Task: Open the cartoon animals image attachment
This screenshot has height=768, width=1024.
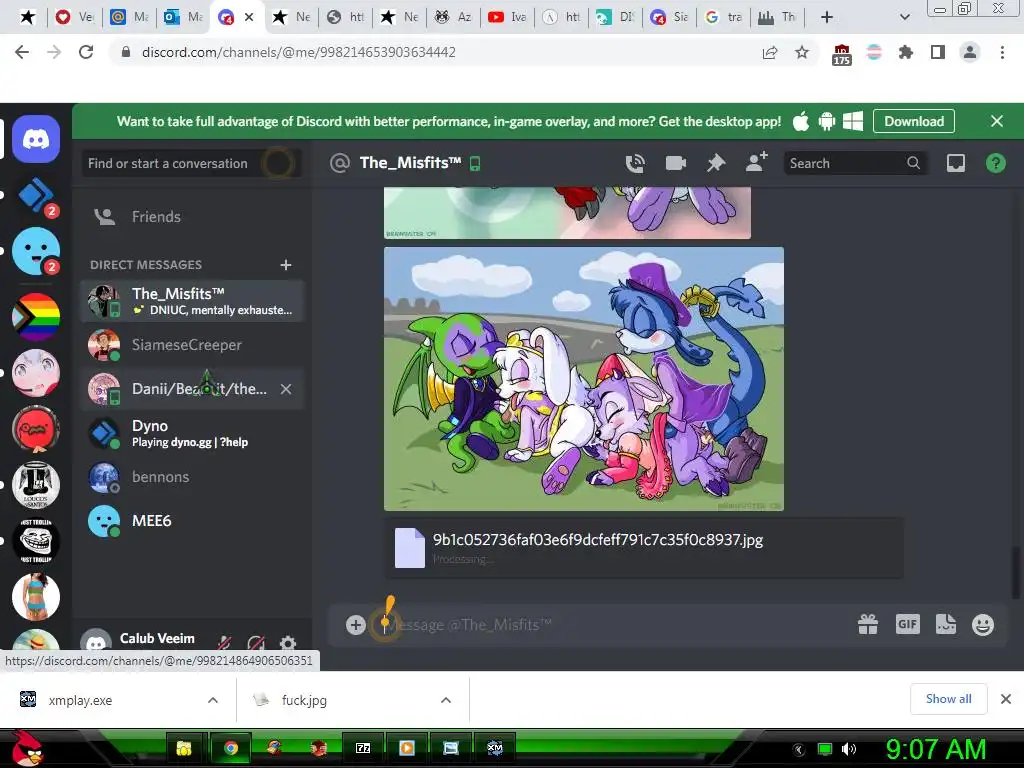Action: (584, 379)
